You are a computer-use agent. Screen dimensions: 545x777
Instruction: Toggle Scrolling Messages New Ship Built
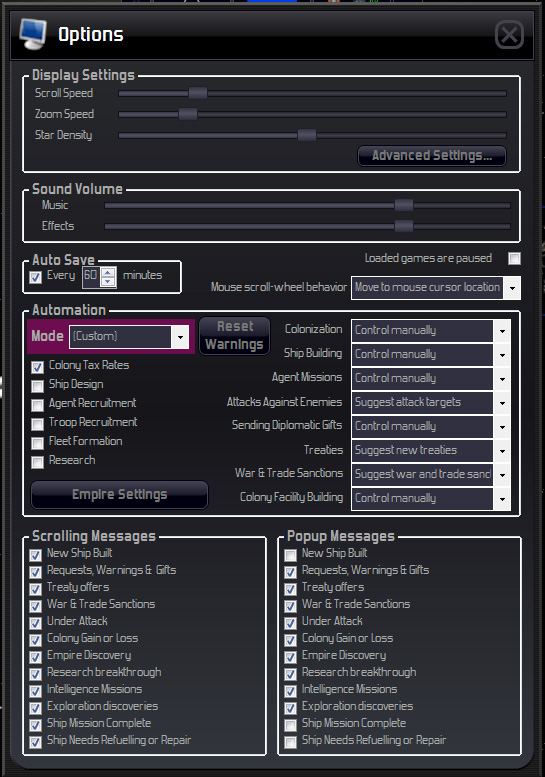[35, 555]
